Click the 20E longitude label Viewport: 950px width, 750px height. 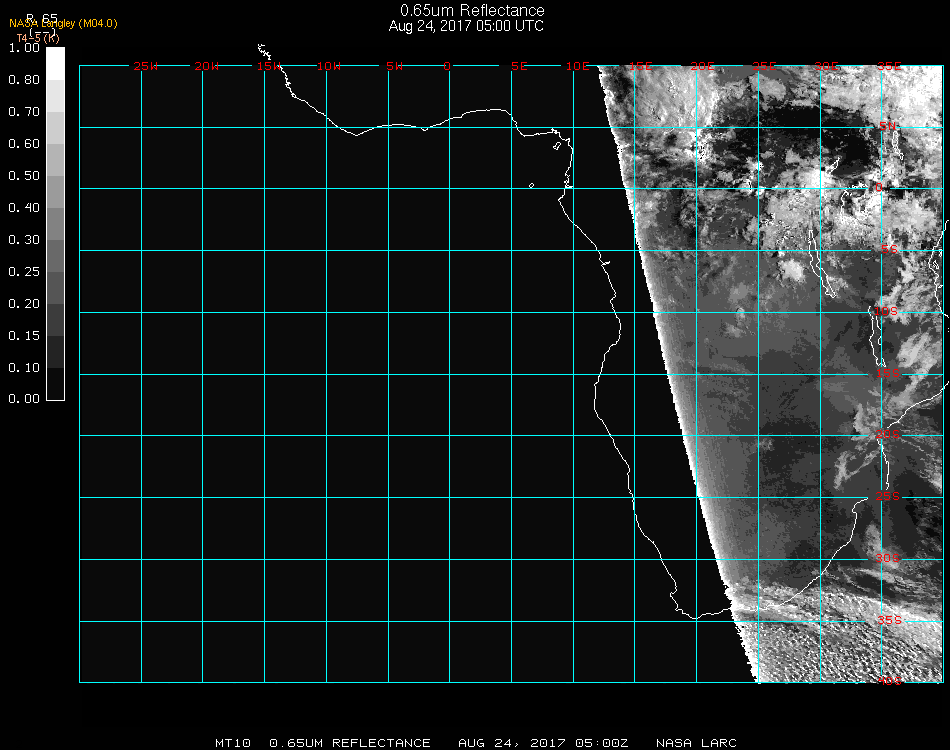coord(702,66)
